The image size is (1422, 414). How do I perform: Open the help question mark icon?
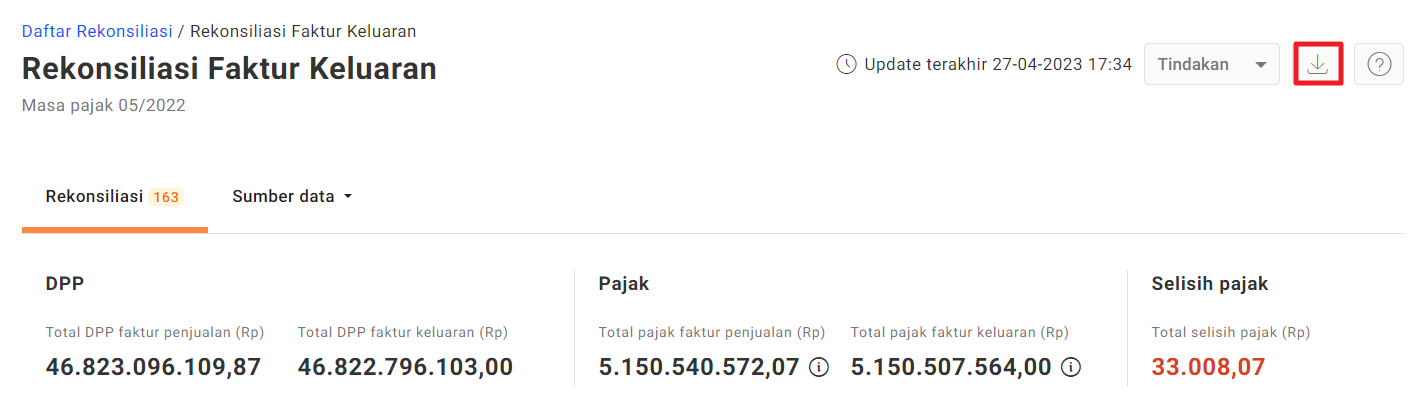(x=1379, y=64)
